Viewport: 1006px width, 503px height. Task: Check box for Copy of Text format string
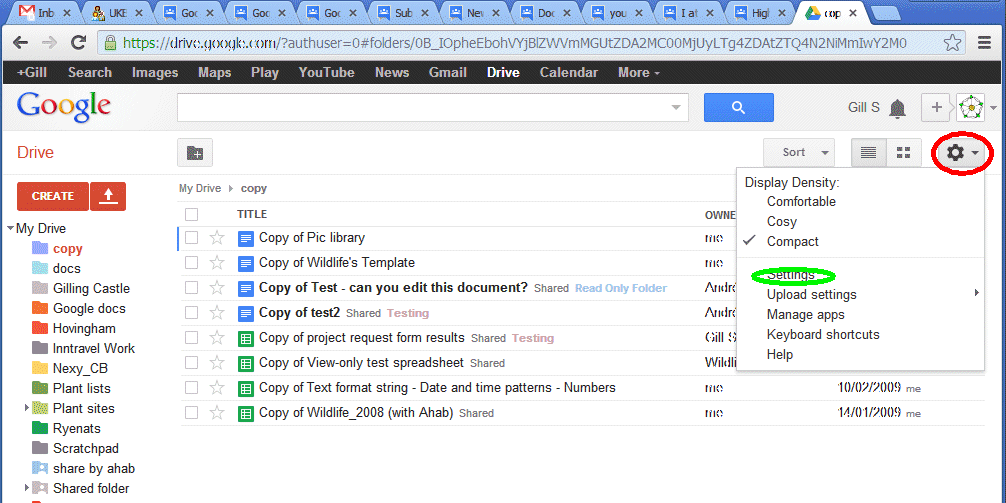(x=191, y=388)
